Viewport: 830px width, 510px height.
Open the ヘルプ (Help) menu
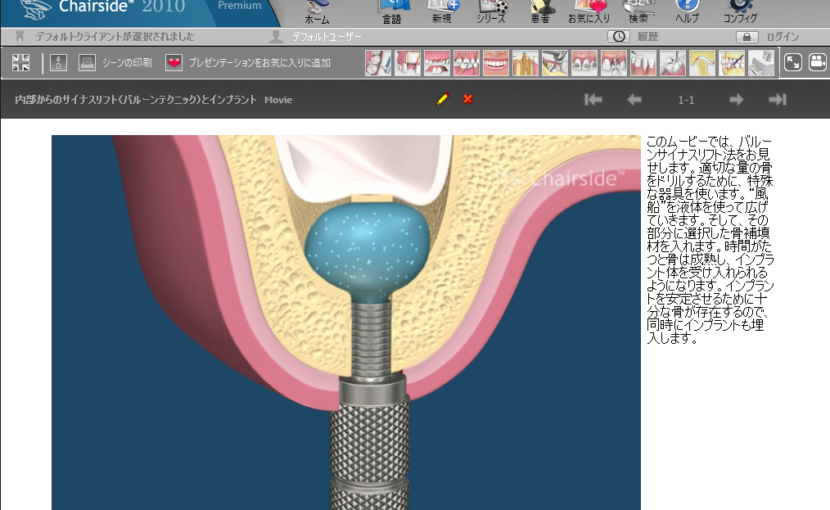click(687, 11)
